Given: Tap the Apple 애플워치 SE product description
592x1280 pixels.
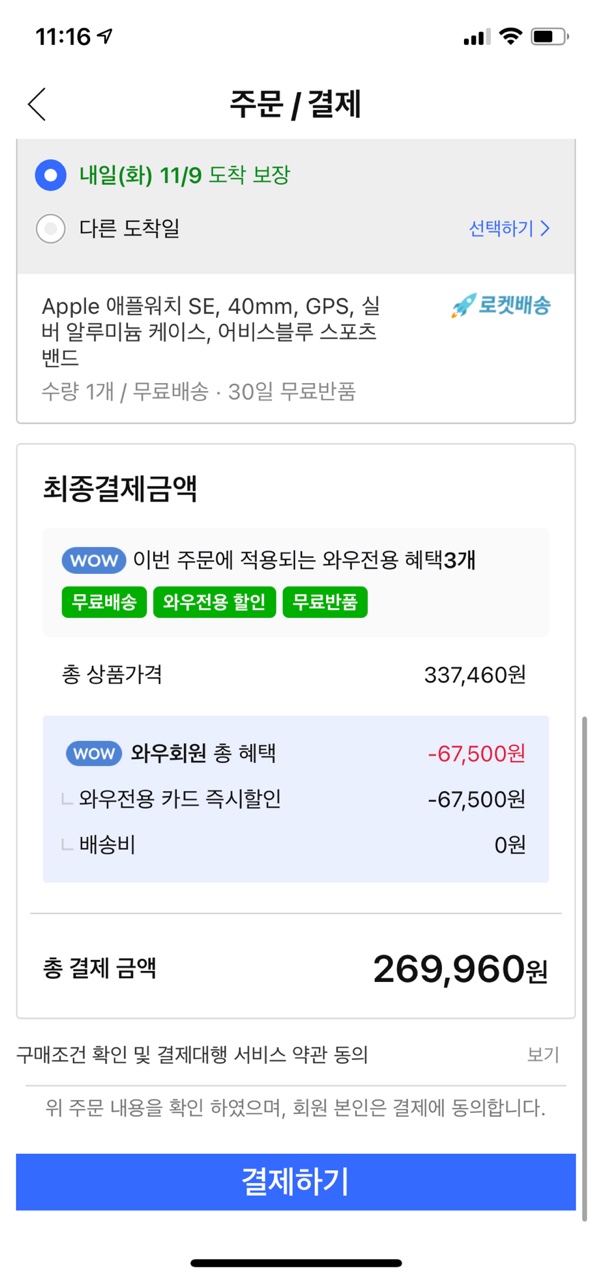Looking at the screenshot, I should click(x=211, y=332).
